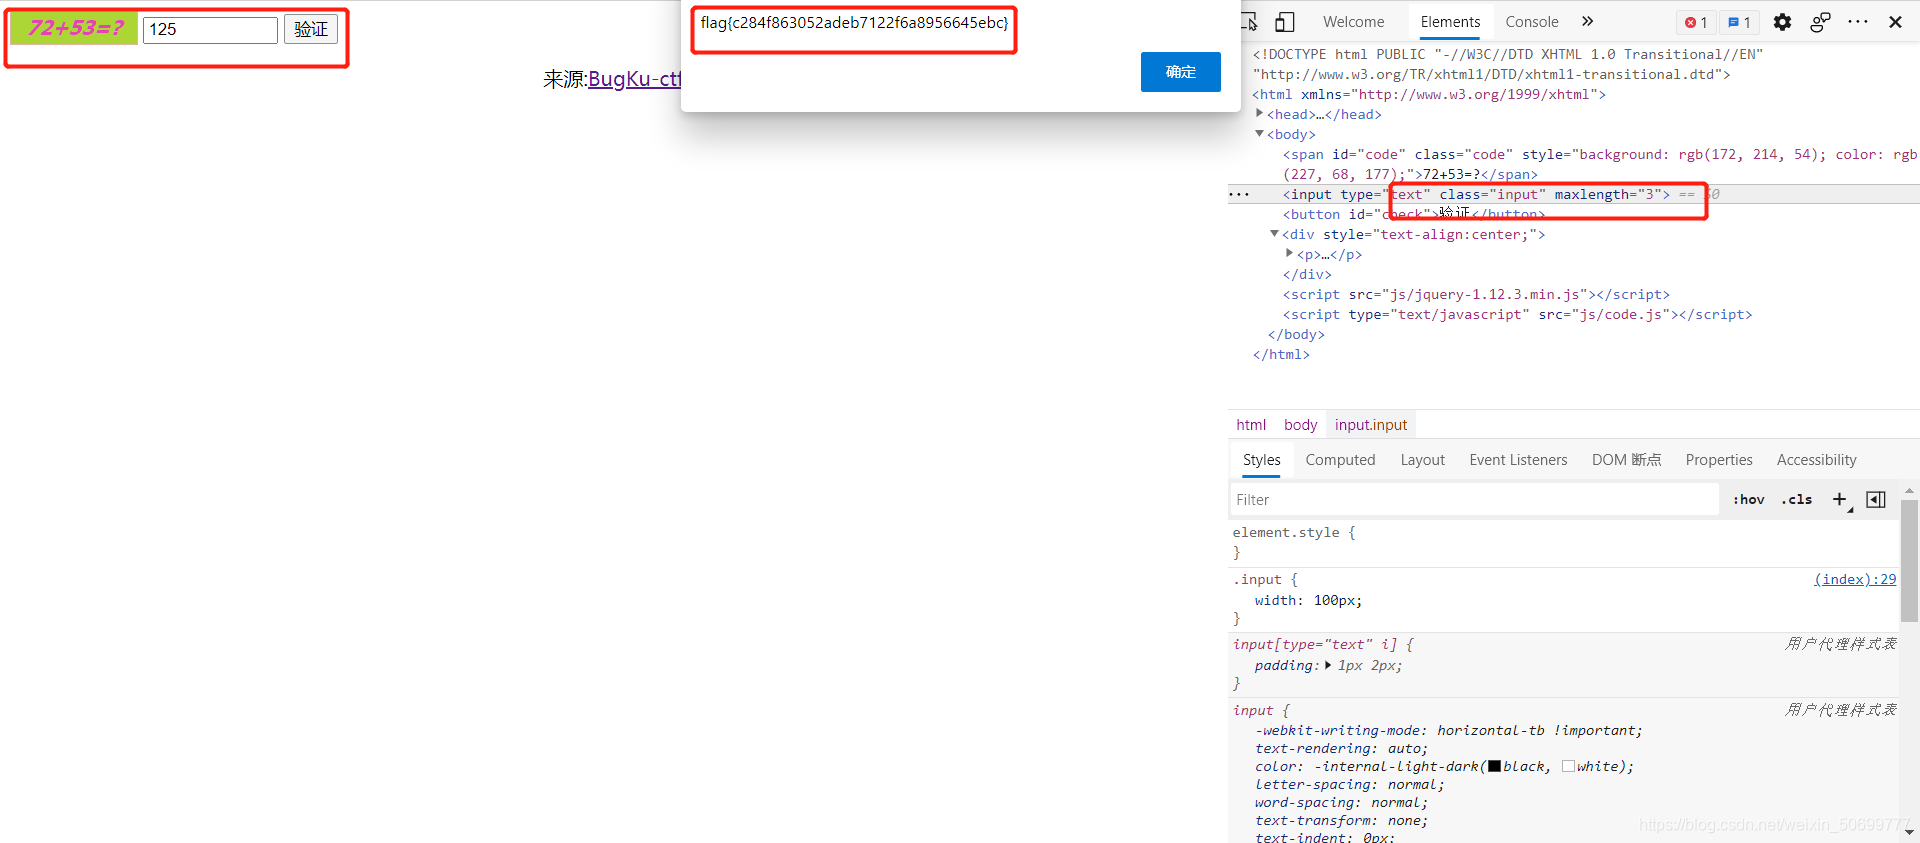Toggle the inspect element picker icon
The height and width of the screenshot is (843, 1920).
click(x=1250, y=22)
